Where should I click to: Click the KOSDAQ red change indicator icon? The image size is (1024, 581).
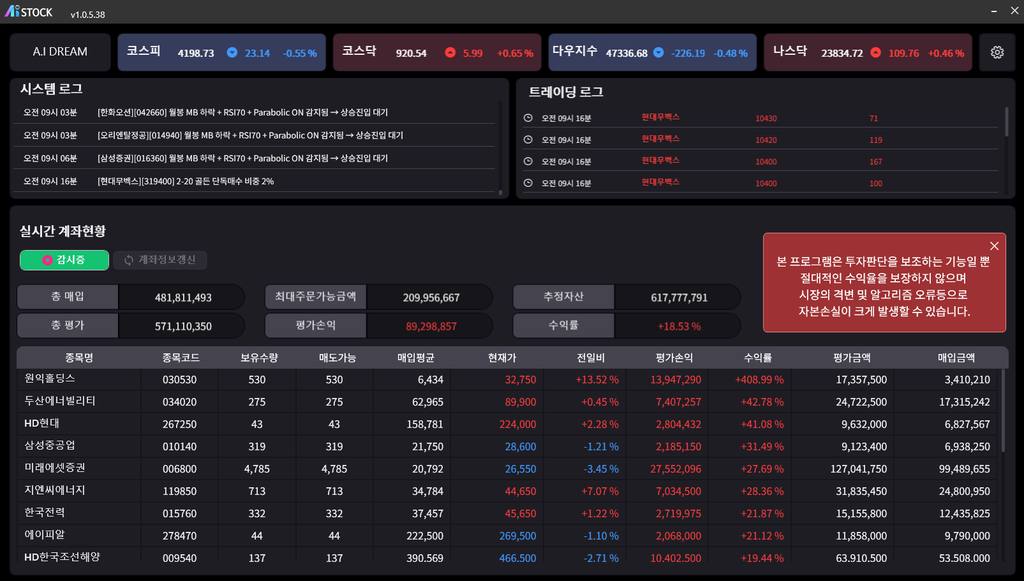[450, 52]
